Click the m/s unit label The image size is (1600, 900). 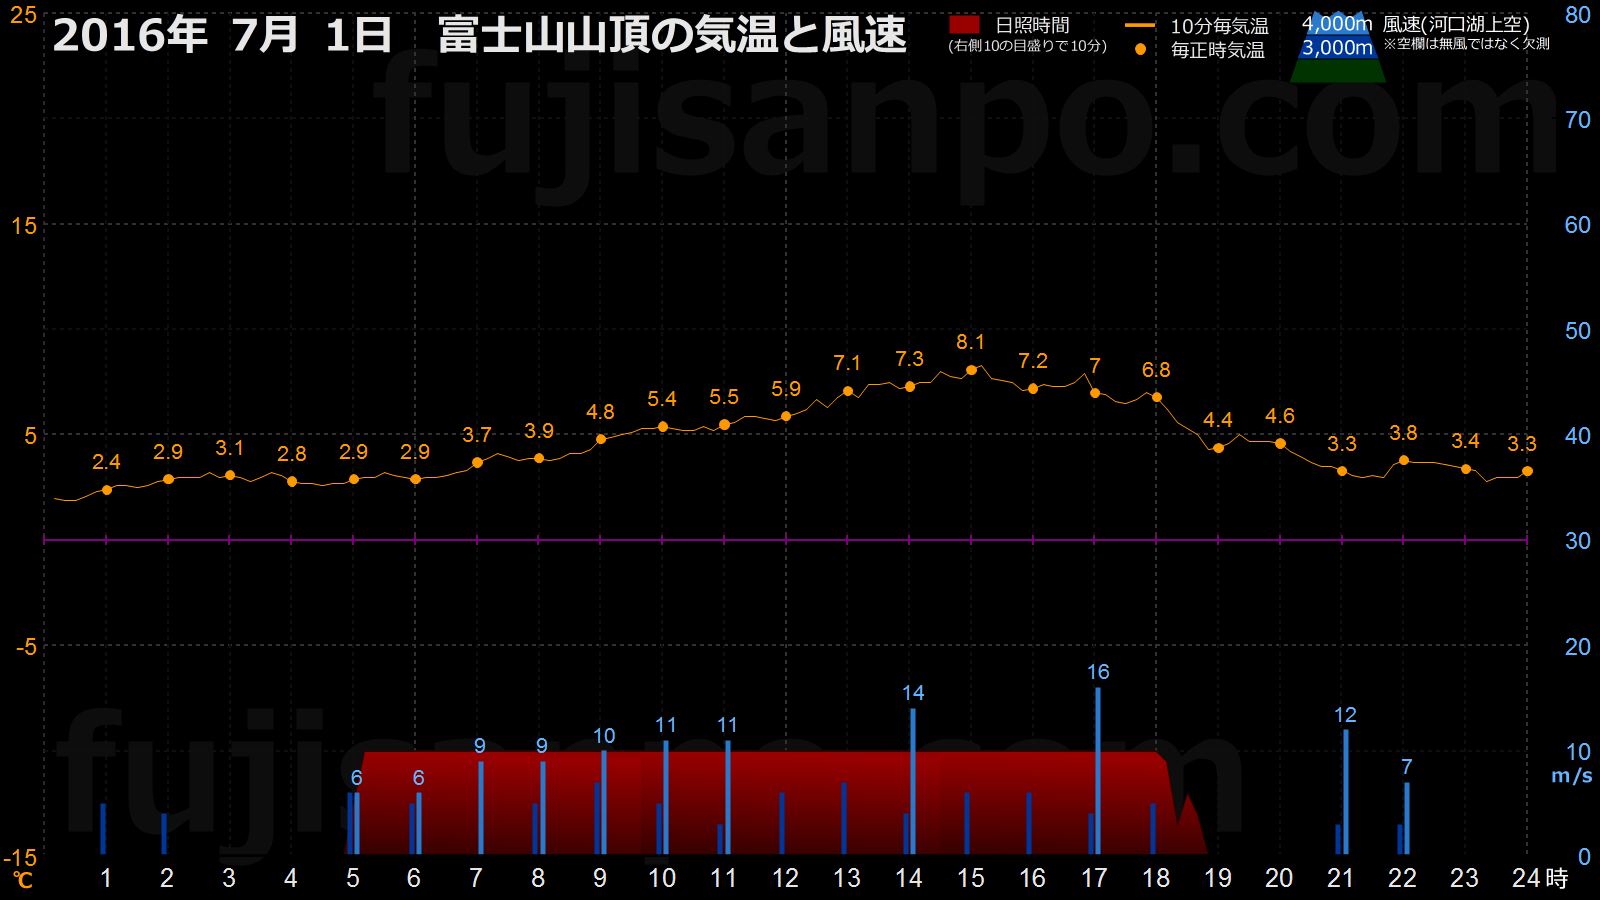coord(1571,776)
